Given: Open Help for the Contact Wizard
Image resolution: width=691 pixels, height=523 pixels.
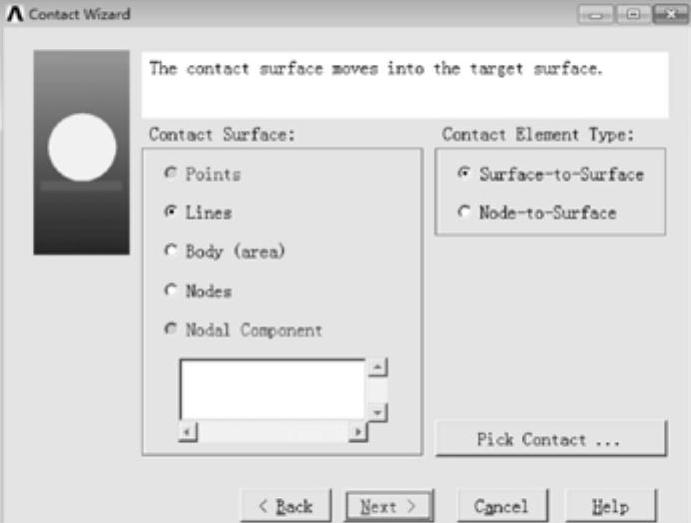Looking at the screenshot, I should click(610, 506).
